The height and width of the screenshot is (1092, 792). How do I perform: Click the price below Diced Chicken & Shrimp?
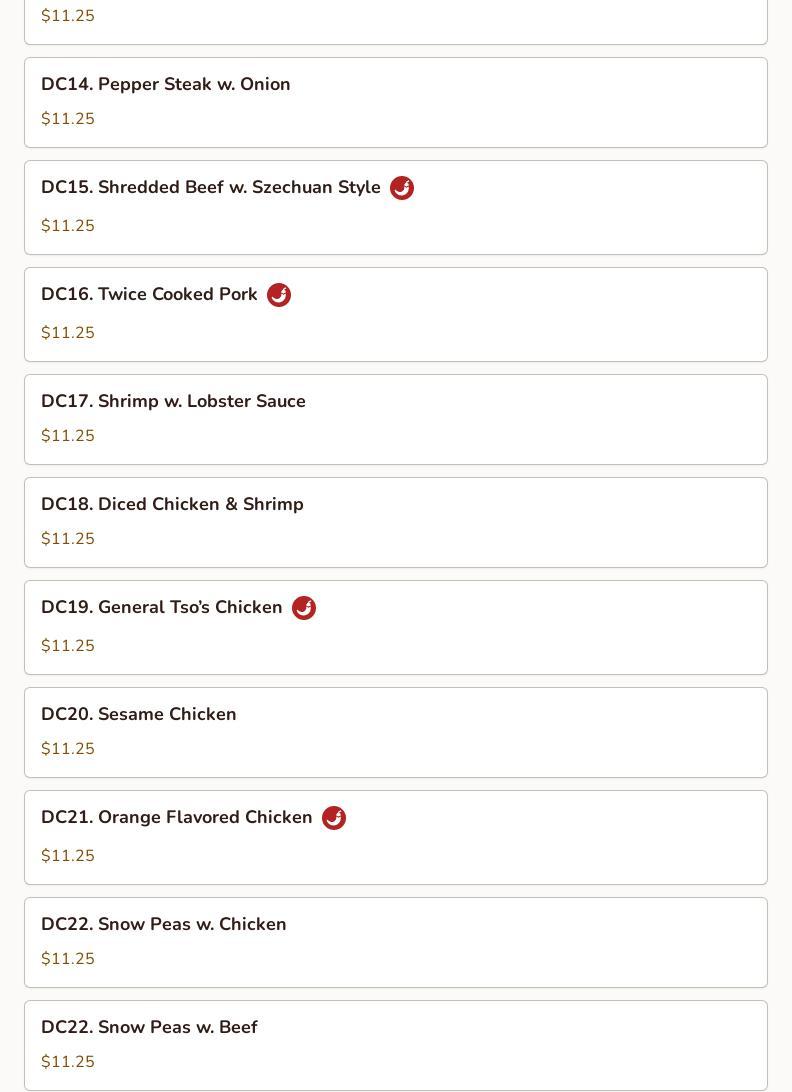68,538
